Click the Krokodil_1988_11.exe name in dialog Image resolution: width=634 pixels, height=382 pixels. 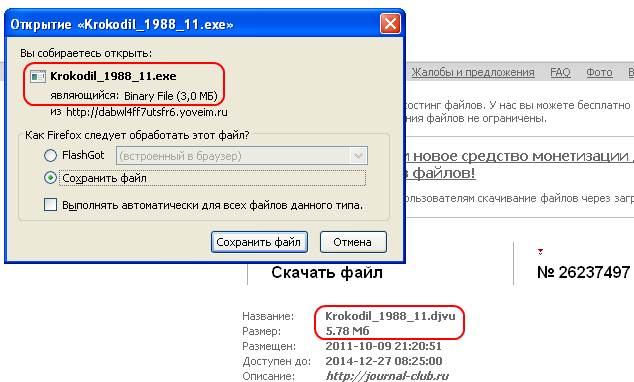(x=113, y=76)
